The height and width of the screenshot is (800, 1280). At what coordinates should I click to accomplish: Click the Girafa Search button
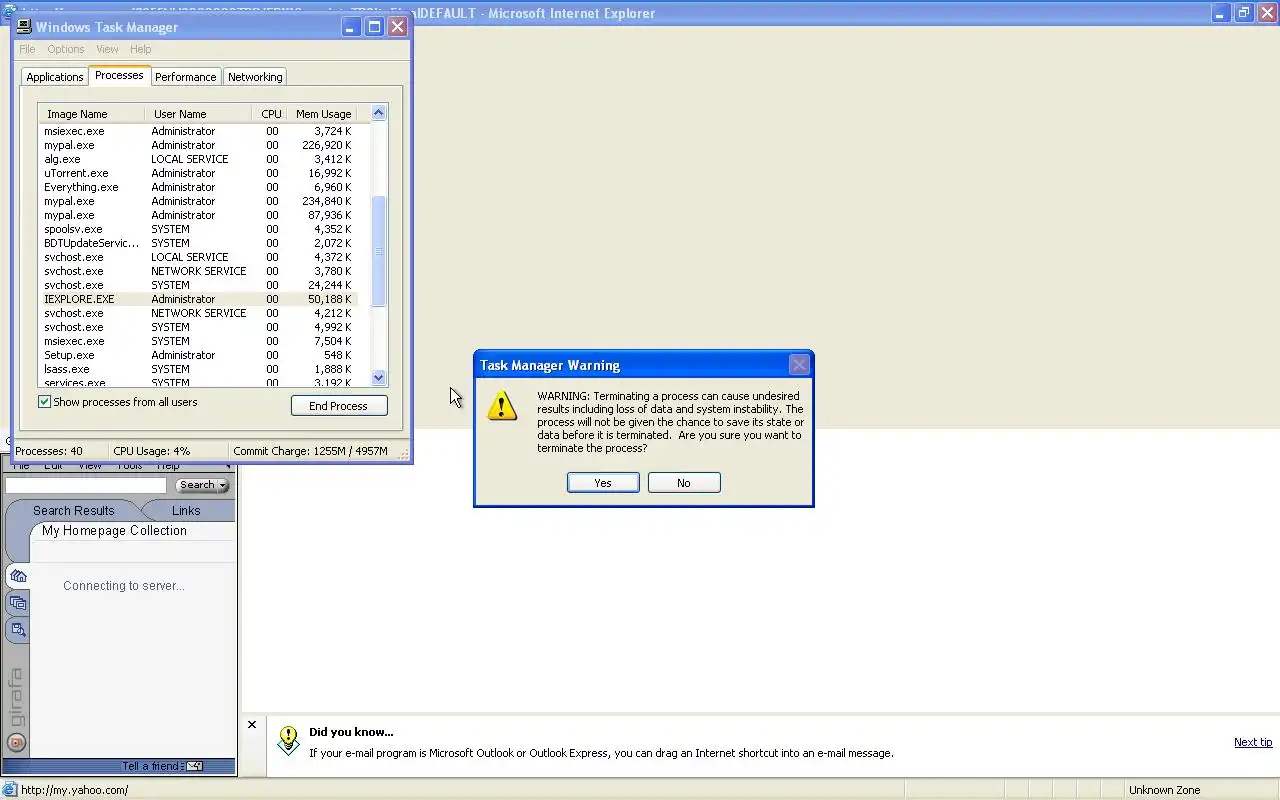point(197,485)
